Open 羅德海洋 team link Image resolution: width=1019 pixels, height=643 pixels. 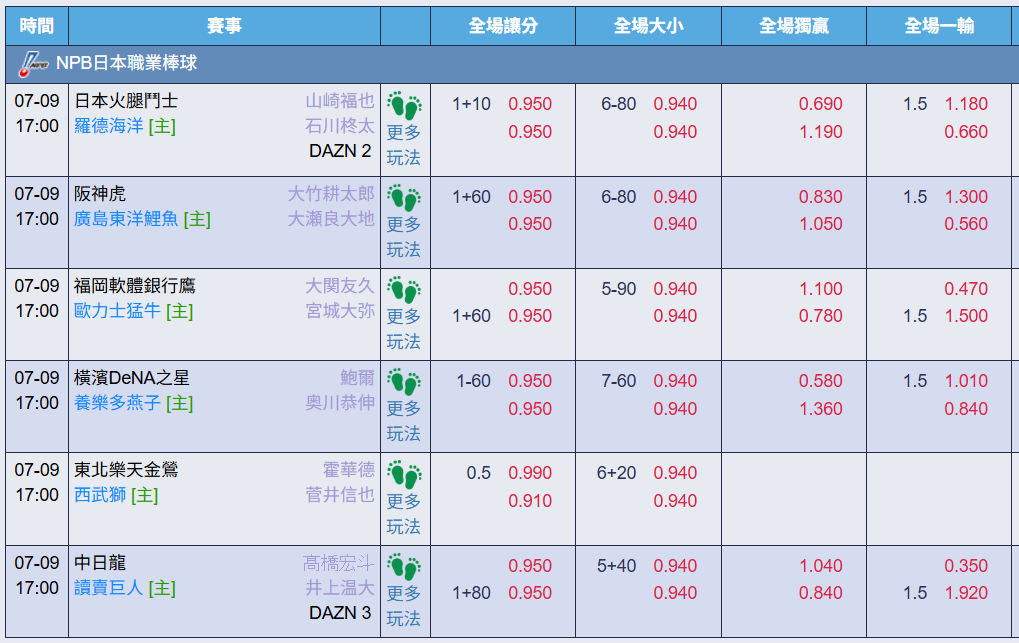tap(109, 126)
